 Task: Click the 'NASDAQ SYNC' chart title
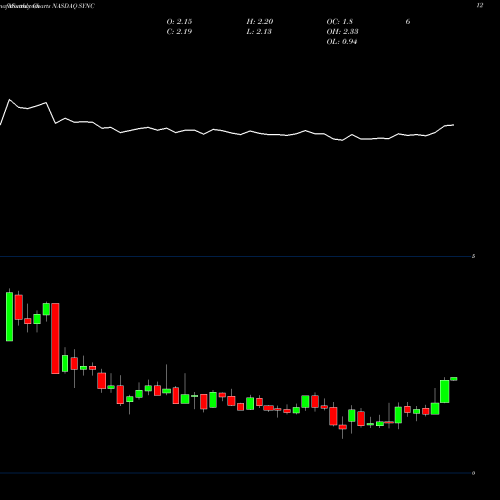tap(74, 6)
